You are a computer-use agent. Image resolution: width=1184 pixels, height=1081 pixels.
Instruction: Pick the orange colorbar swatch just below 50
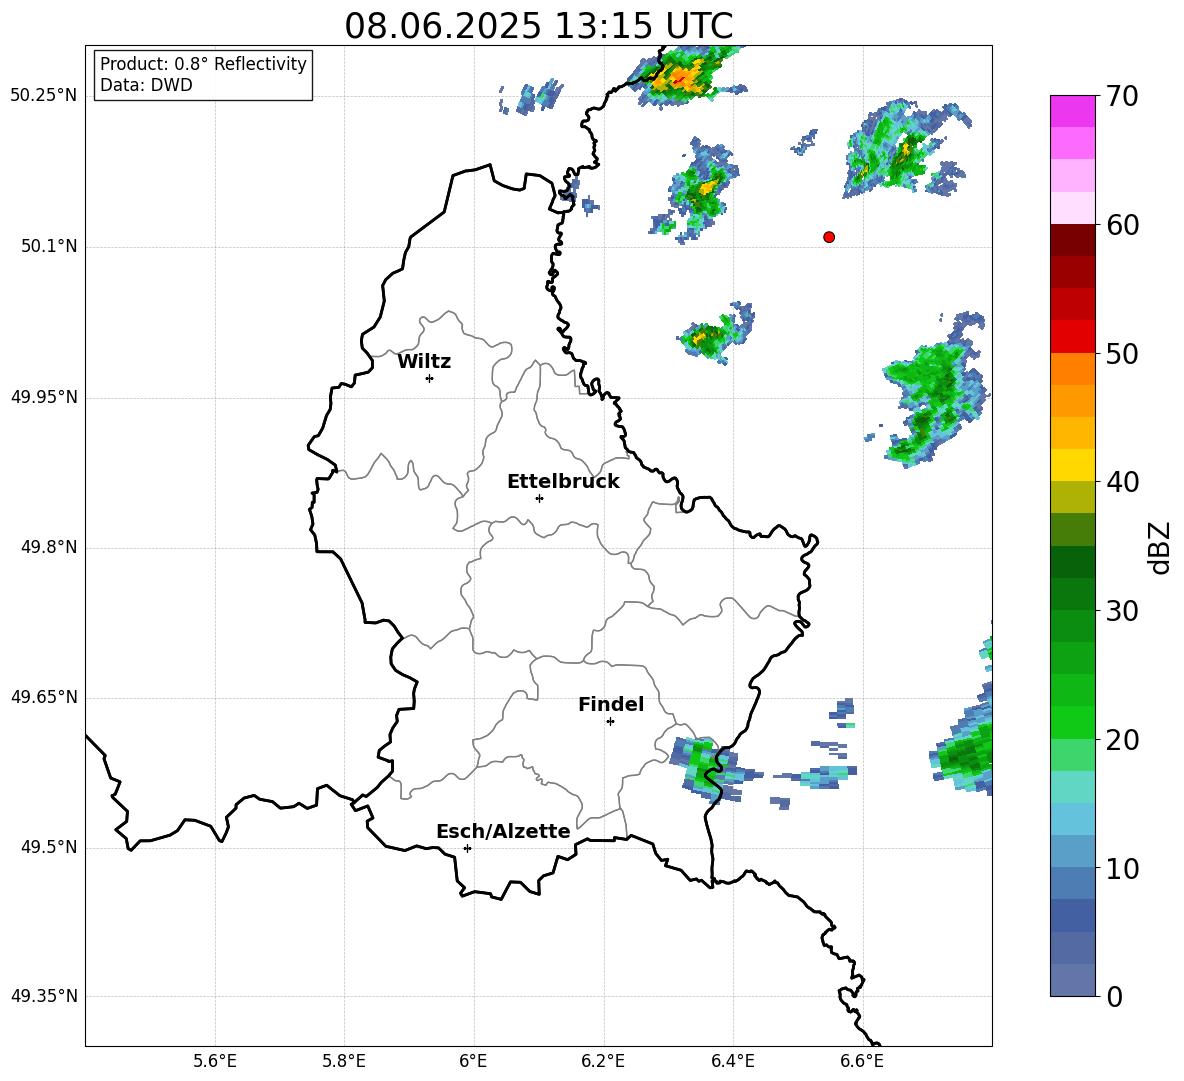click(x=1073, y=369)
